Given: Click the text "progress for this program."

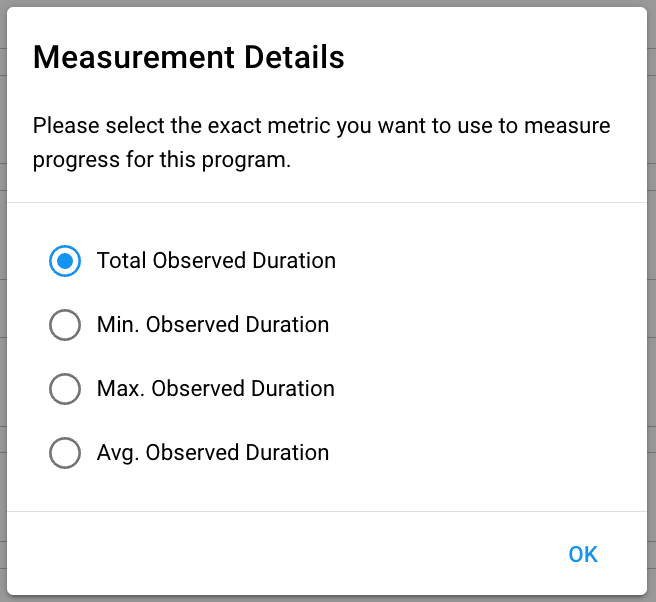Looking at the screenshot, I should 162,160.
